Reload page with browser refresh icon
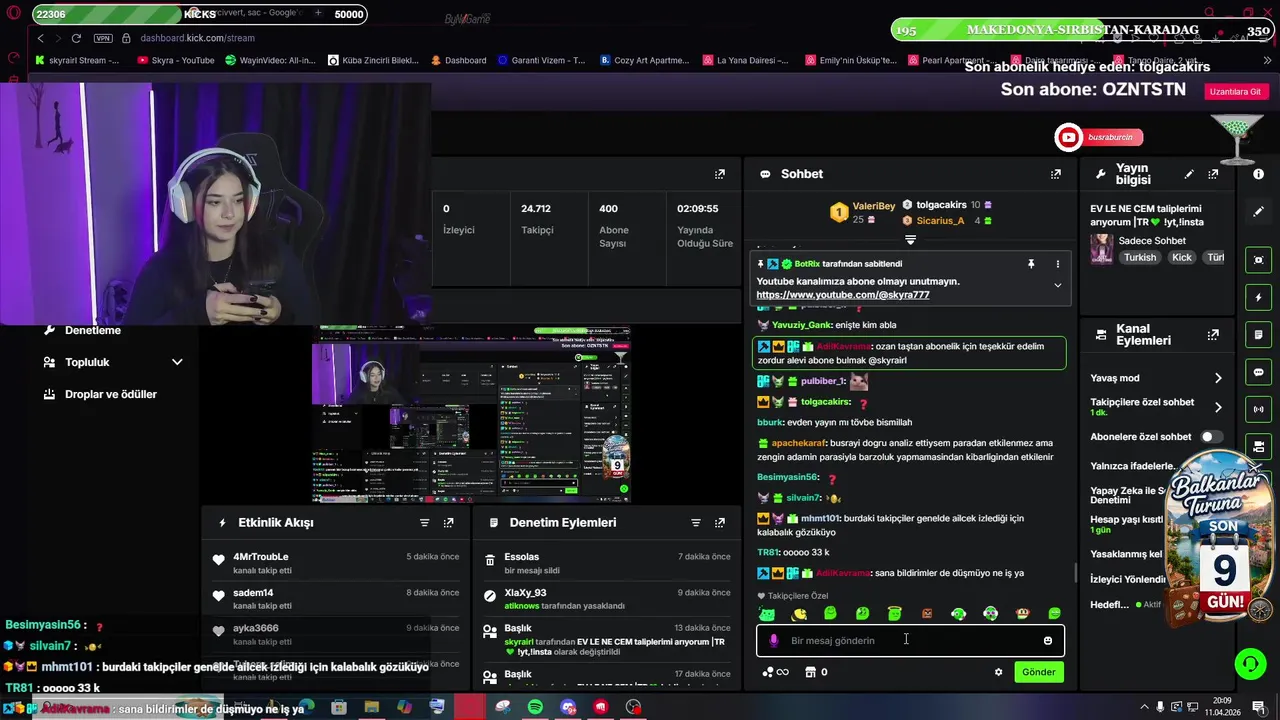The image size is (1280, 720). point(76,38)
